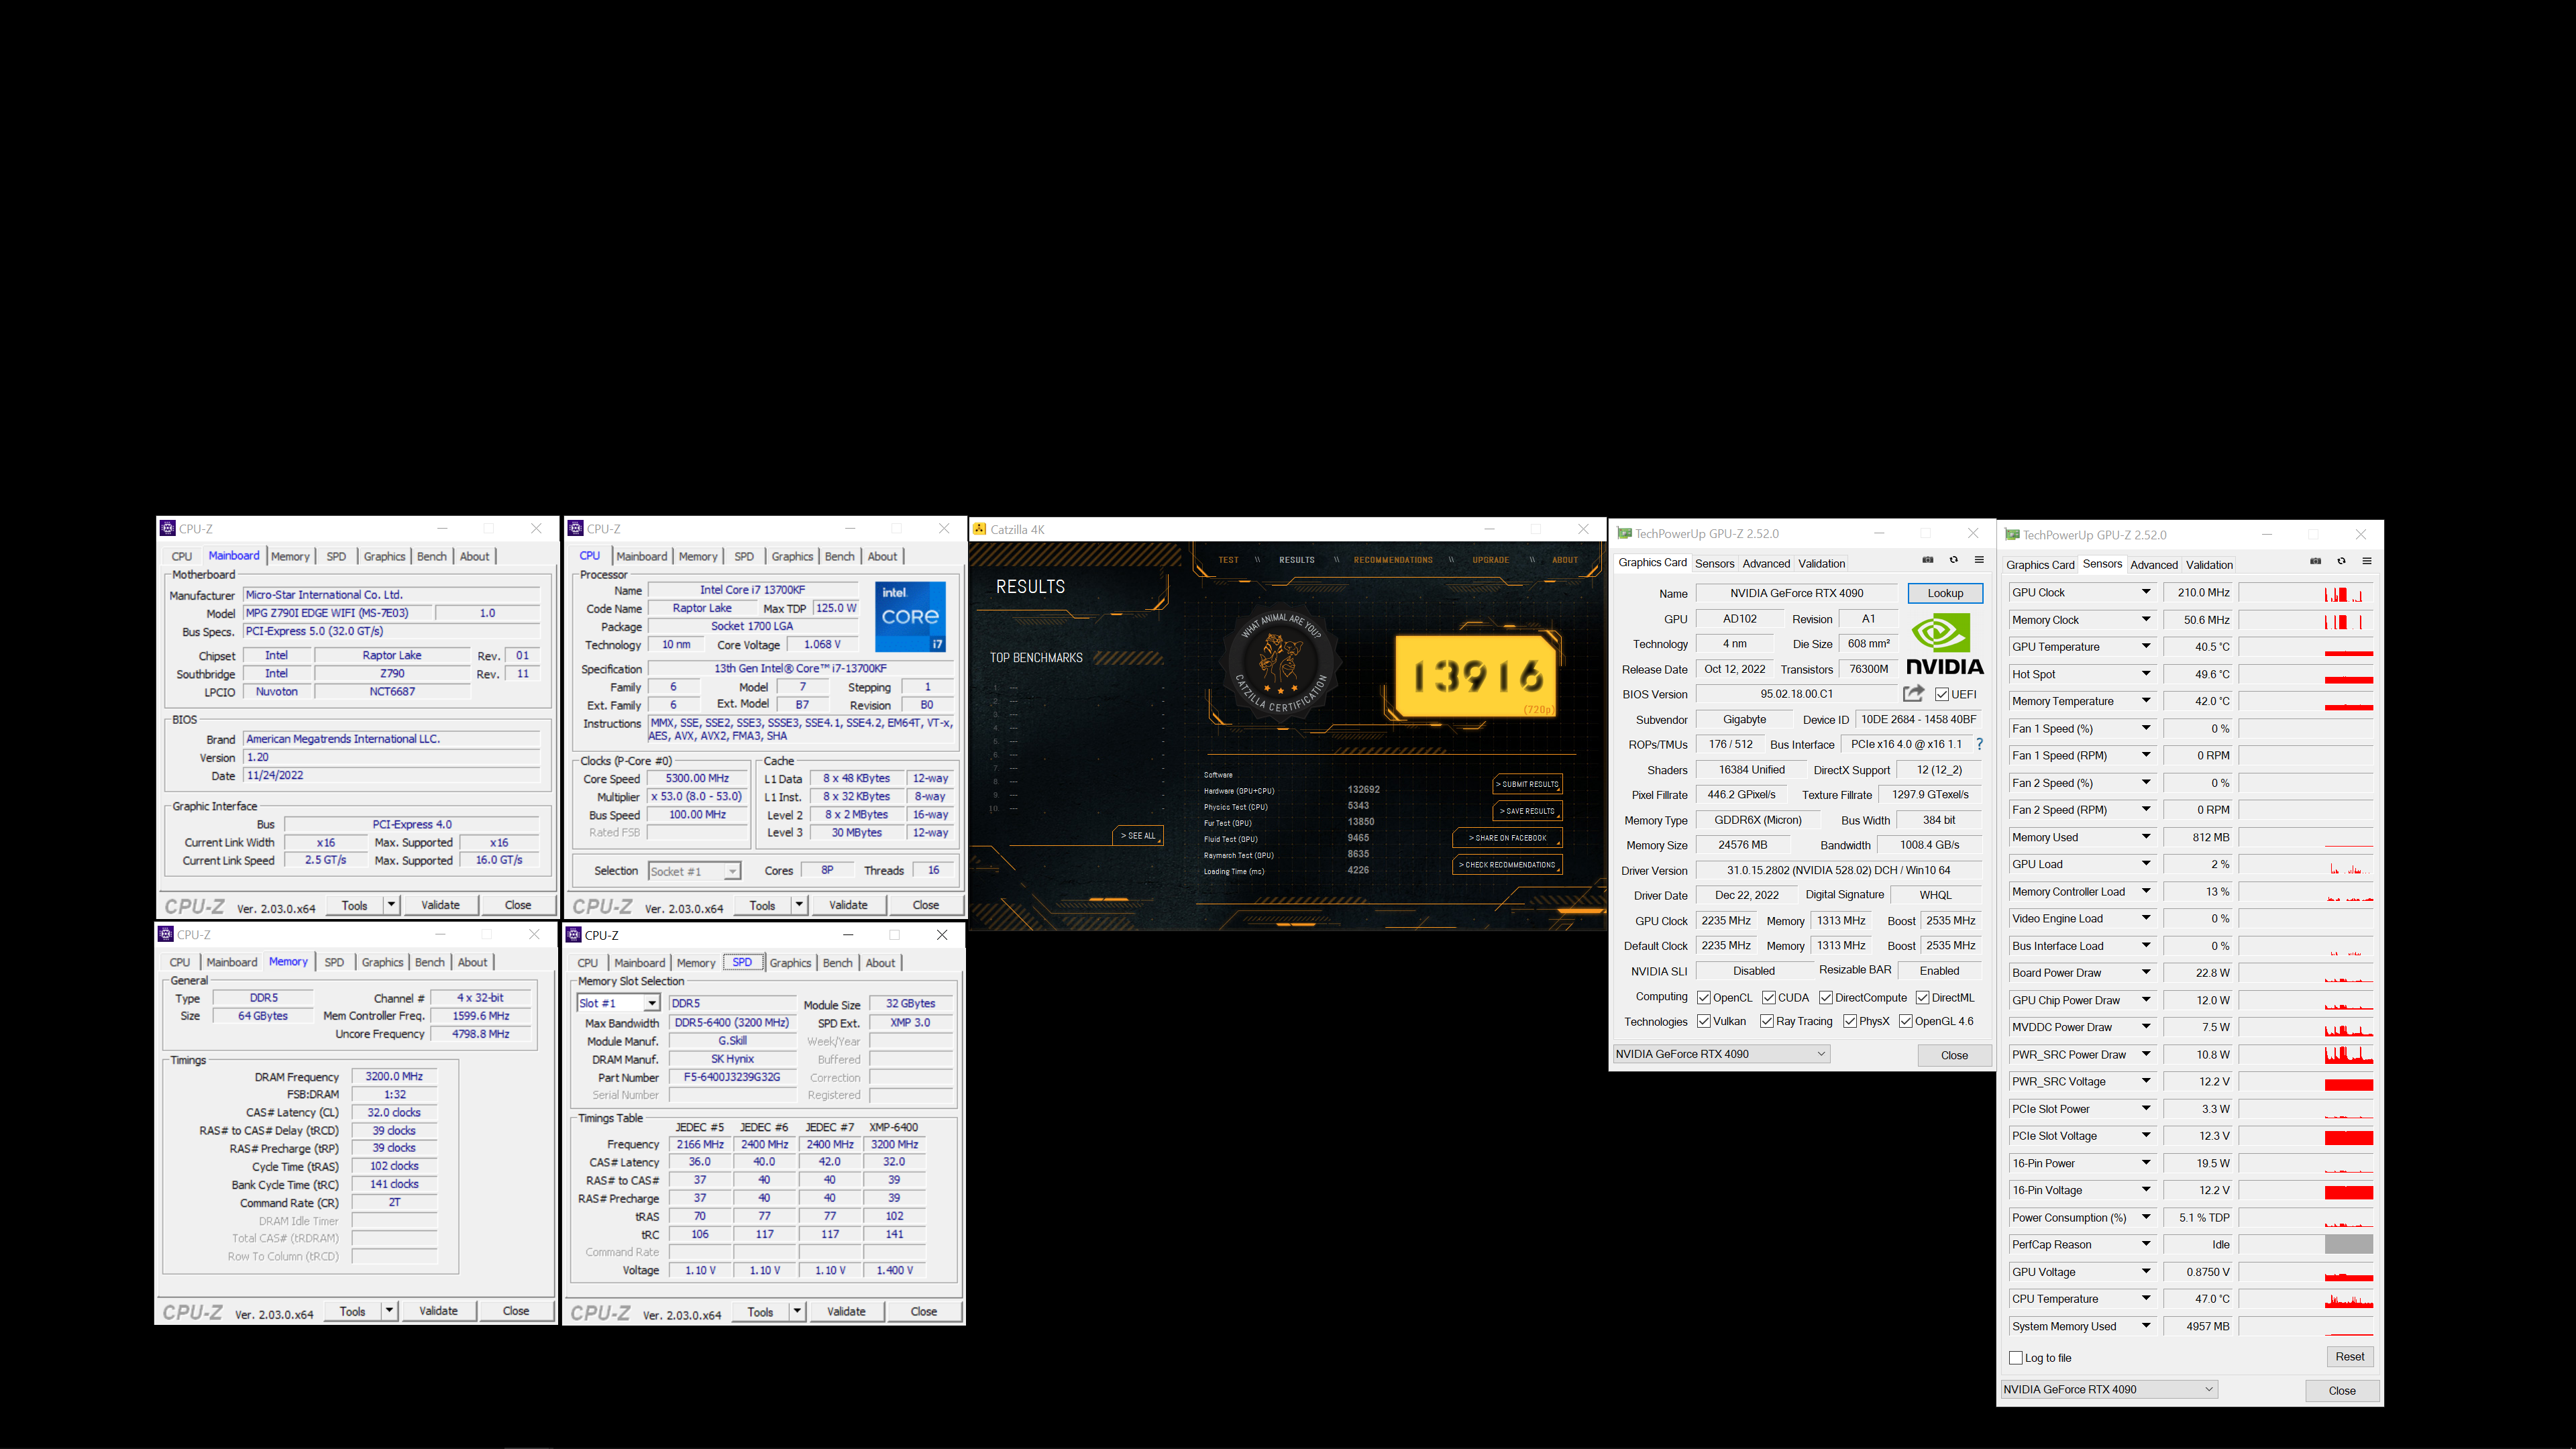Toggle the CUDA checkbox
Viewport: 2576px width, 1449px height.
pos(1769,997)
